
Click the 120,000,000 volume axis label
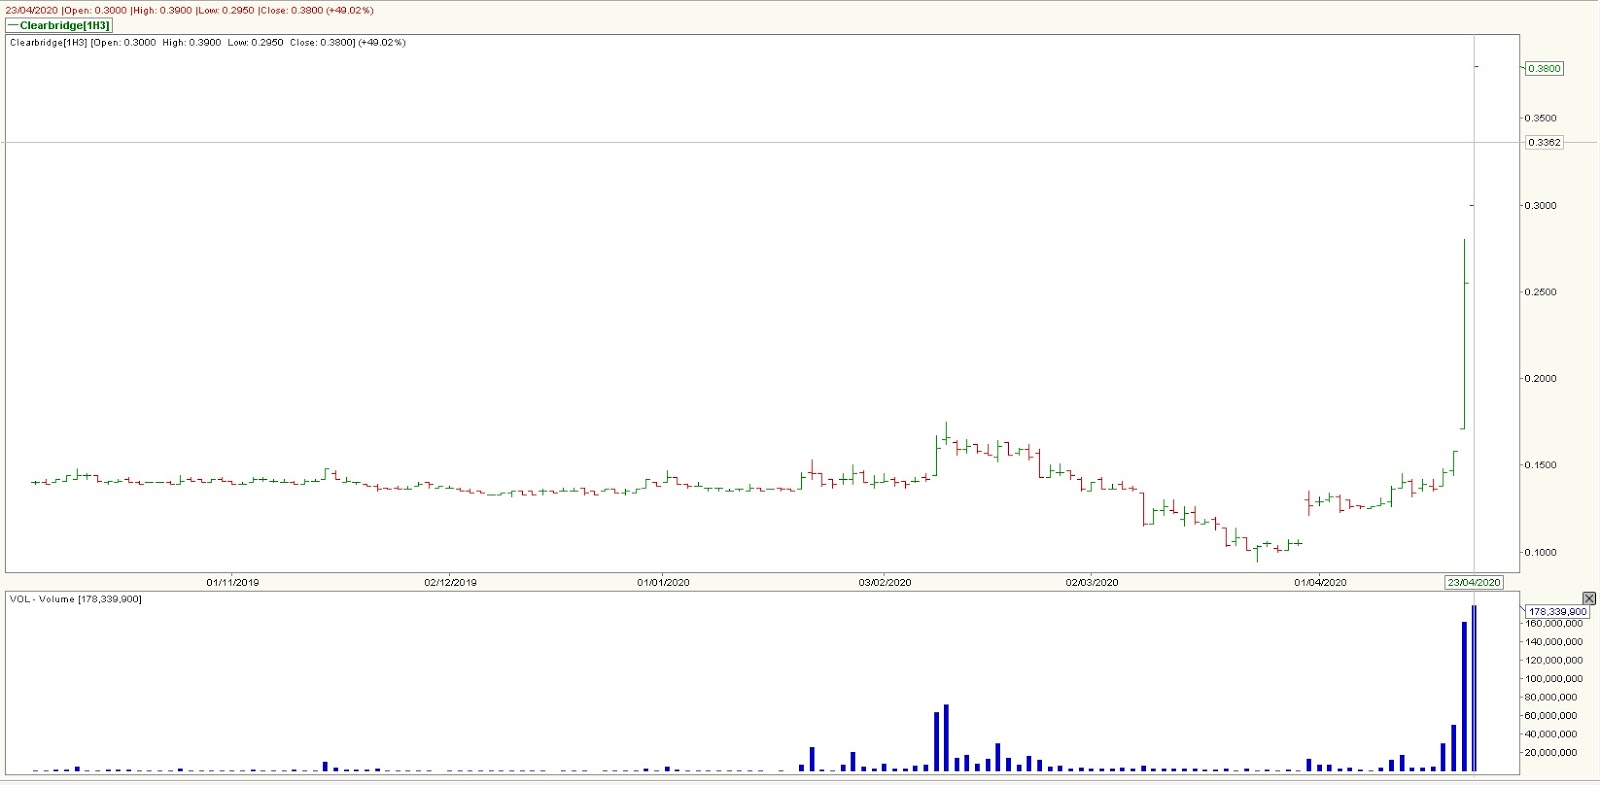pos(1554,660)
